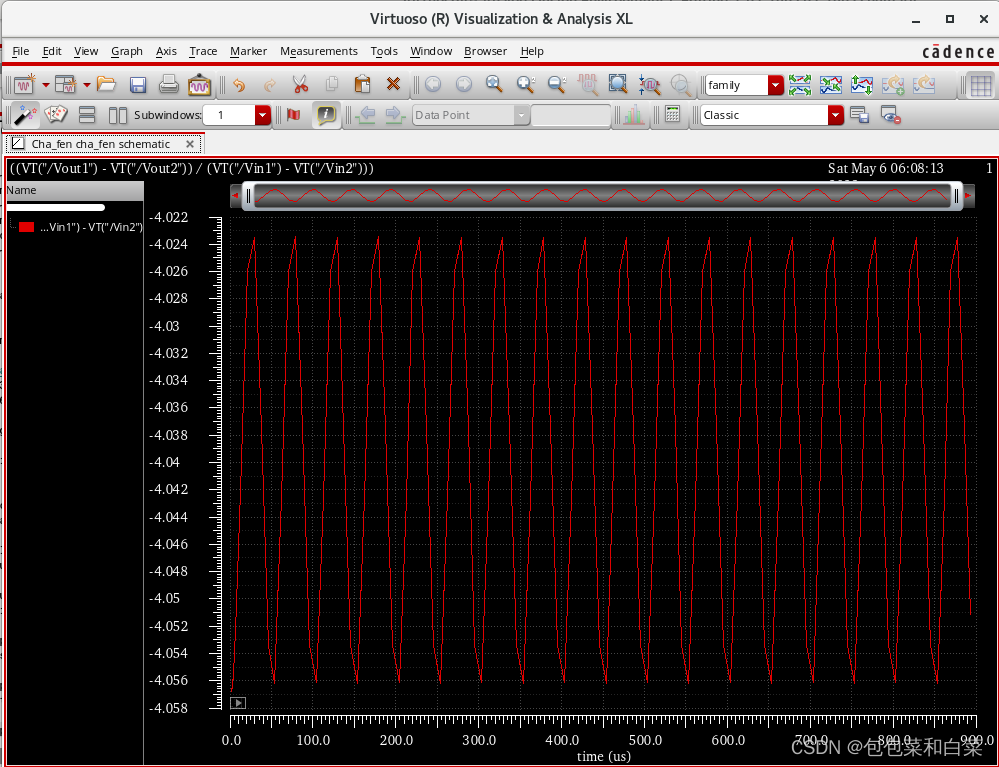The height and width of the screenshot is (767, 999).
Task: Click the reload with plus icon
Action: tap(893, 84)
